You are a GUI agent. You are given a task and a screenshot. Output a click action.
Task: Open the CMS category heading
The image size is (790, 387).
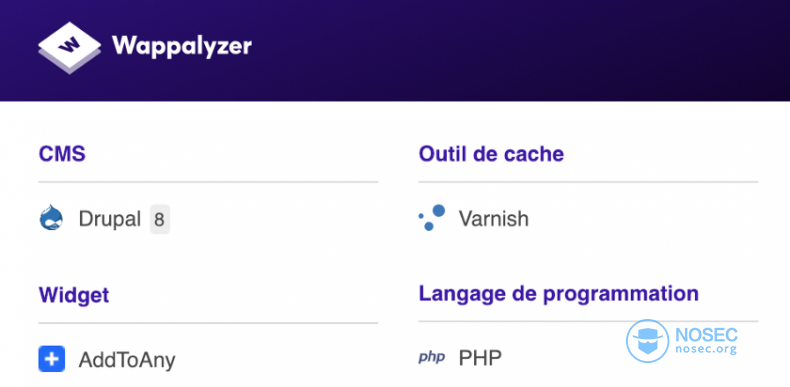tap(62, 154)
